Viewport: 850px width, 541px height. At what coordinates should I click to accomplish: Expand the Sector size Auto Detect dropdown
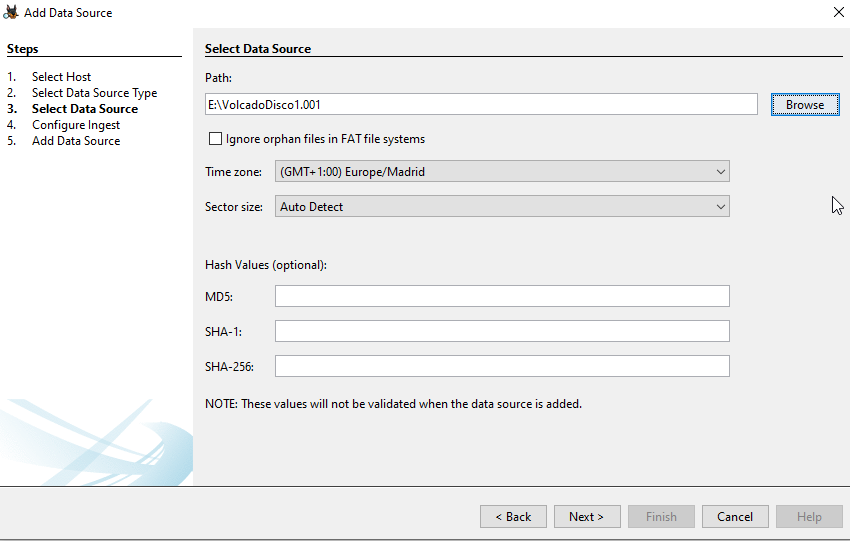tap(502, 207)
